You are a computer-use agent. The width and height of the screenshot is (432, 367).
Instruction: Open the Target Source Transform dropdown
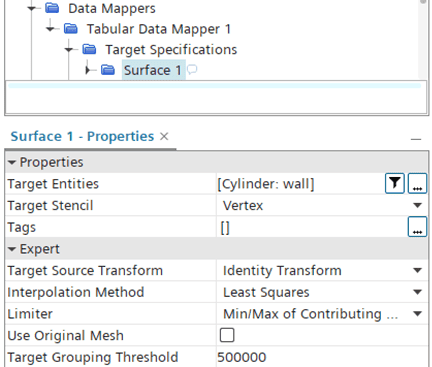click(417, 270)
